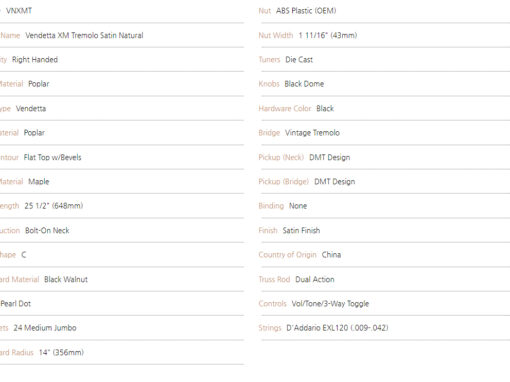
Task: Click the Country of Origin label
Action: point(287,255)
